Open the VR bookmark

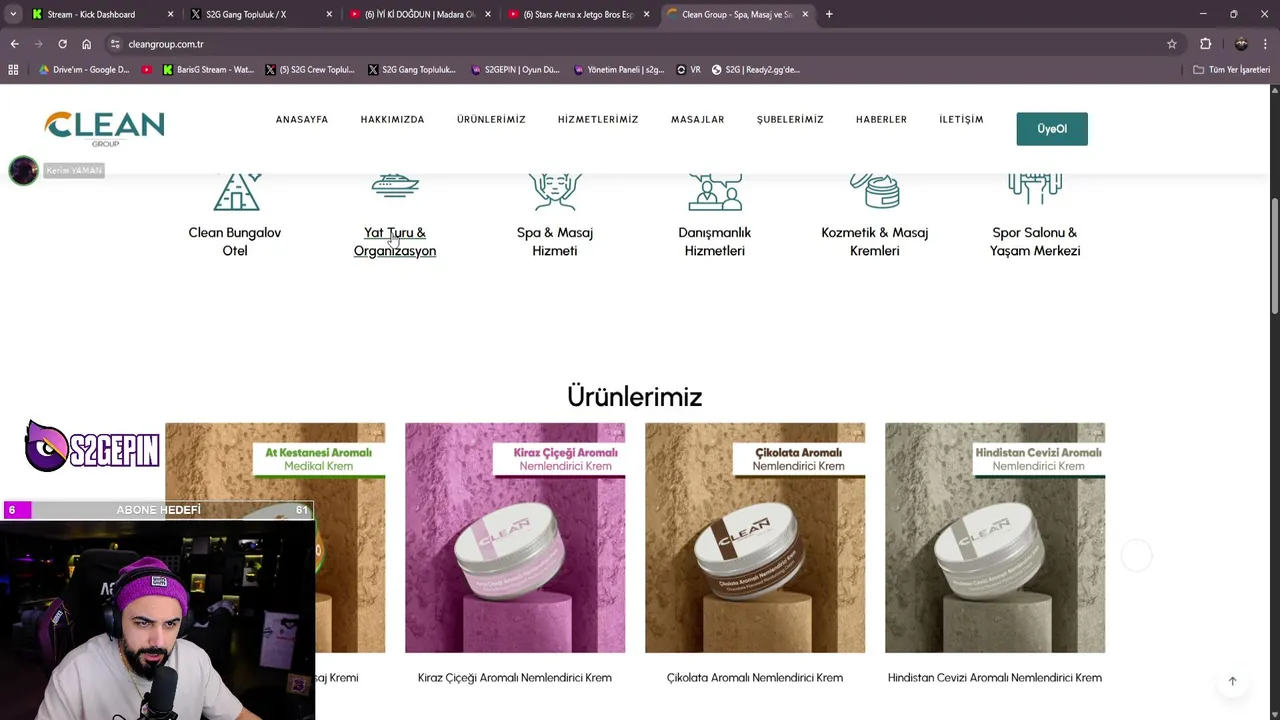pos(689,70)
